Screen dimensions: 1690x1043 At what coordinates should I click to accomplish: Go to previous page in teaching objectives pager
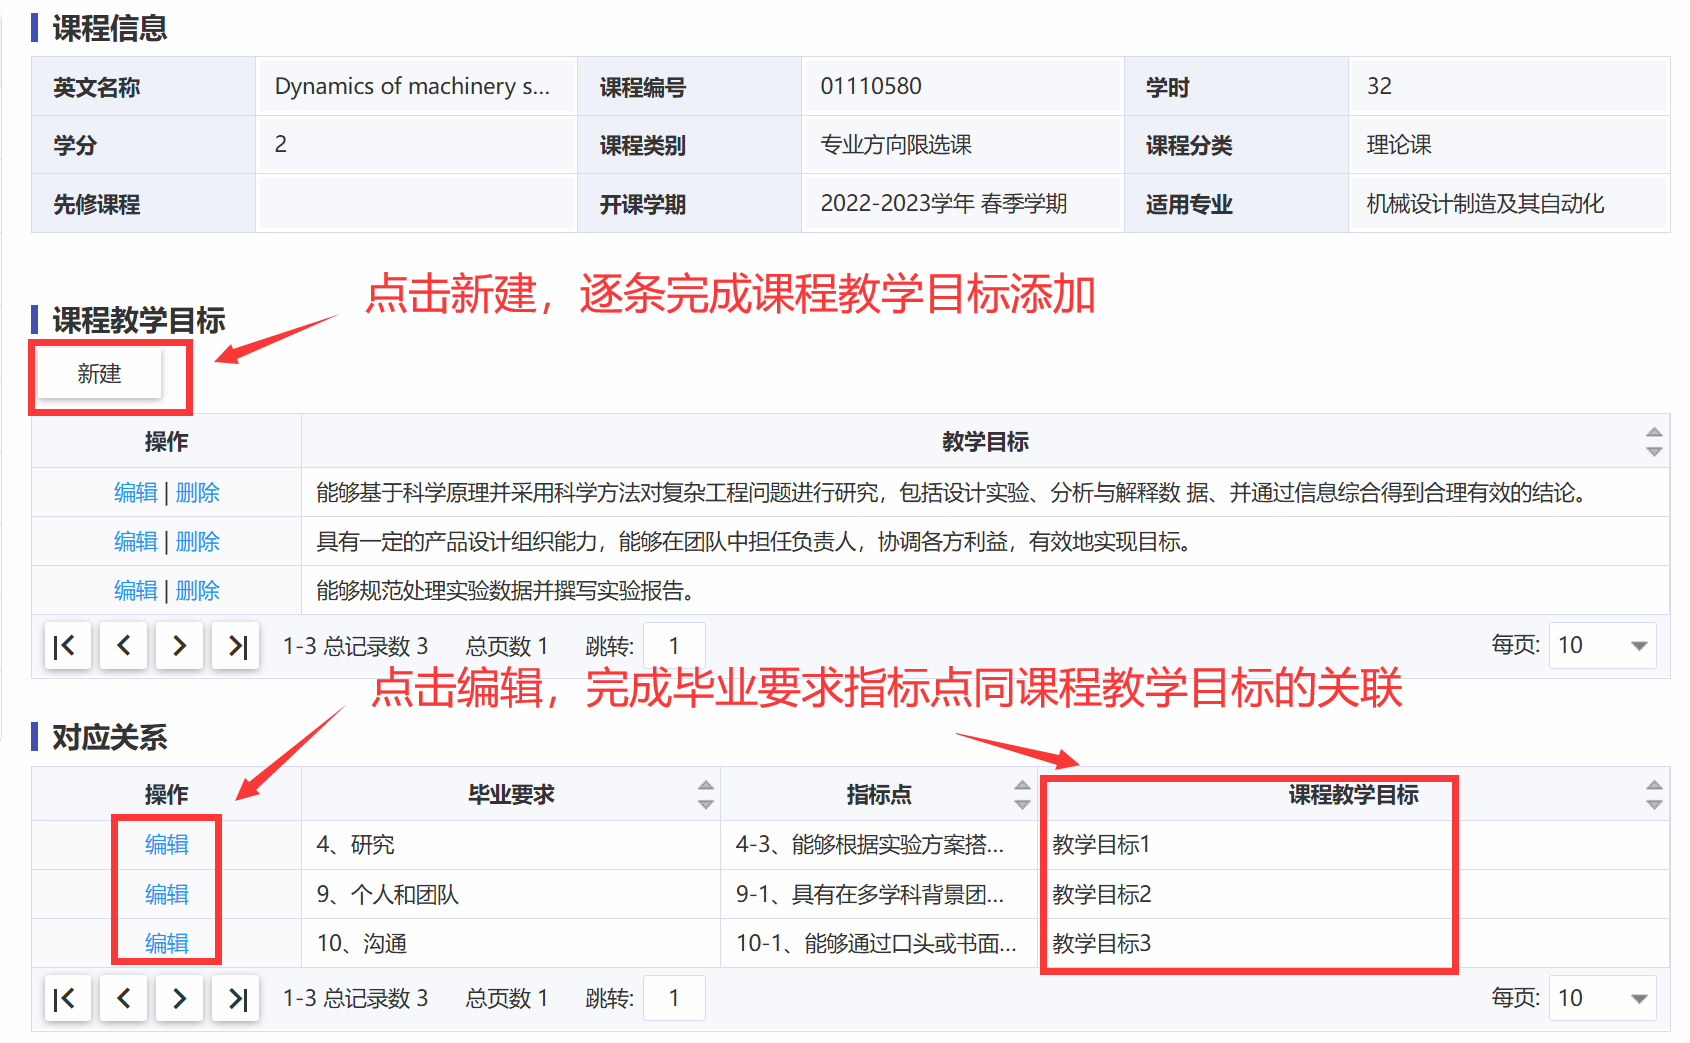[x=124, y=646]
